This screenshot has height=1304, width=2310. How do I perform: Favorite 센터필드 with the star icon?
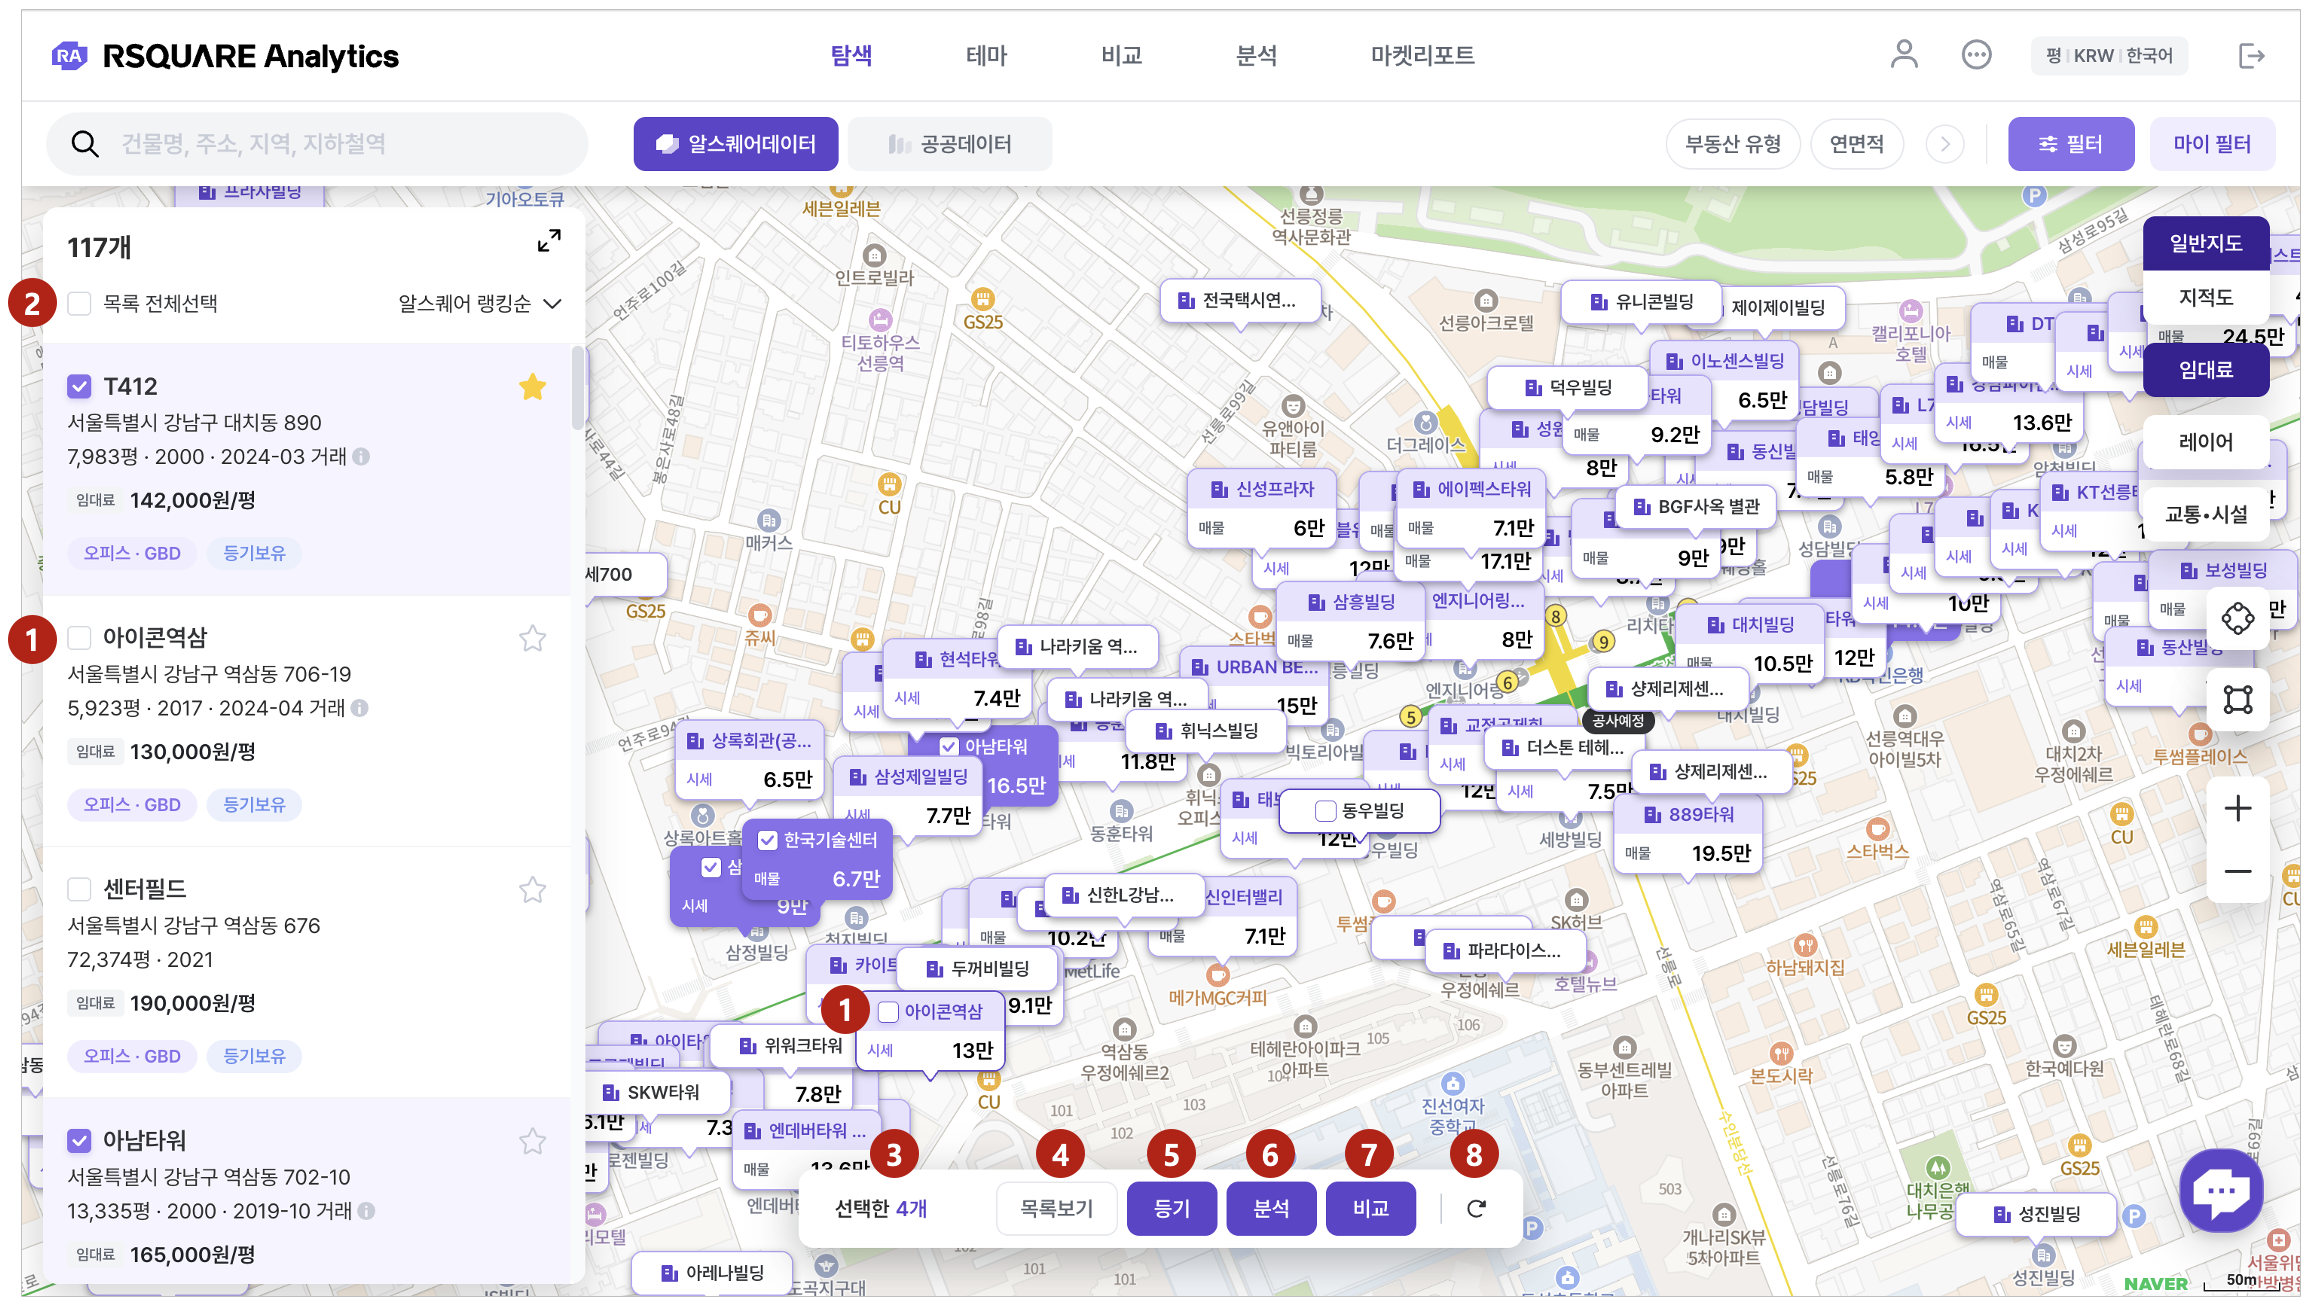pos(533,889)
